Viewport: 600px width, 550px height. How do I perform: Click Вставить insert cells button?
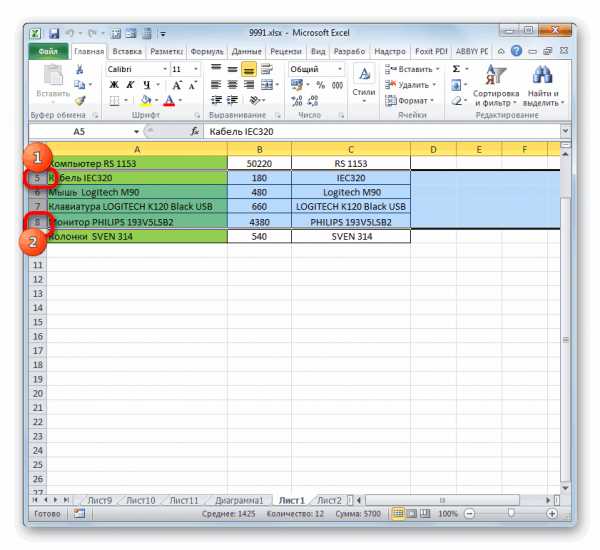[412, 69]
